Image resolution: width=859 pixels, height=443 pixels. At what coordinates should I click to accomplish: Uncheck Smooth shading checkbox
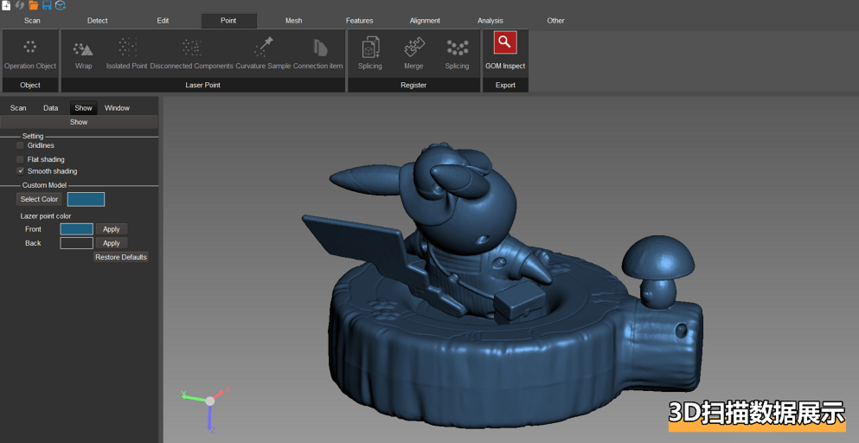20,171
